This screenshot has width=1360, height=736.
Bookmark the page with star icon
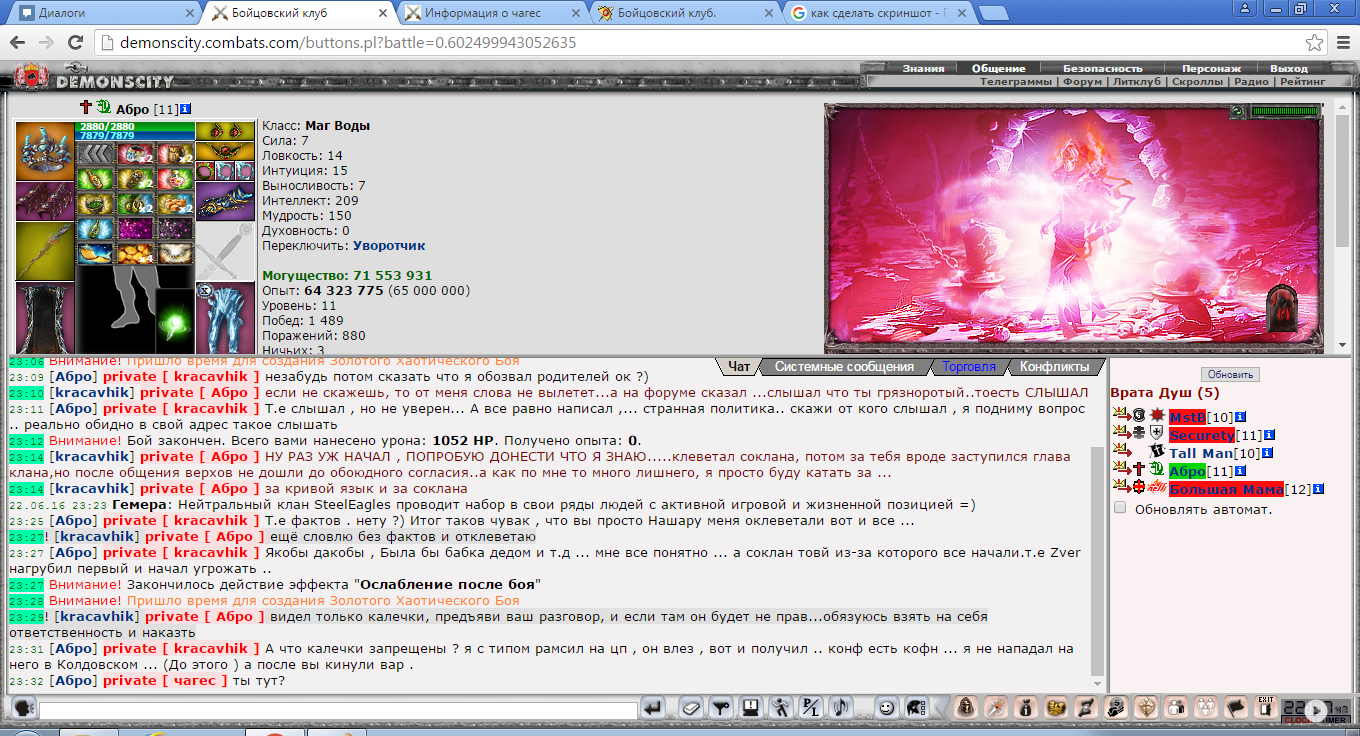tap(1315, 43)
